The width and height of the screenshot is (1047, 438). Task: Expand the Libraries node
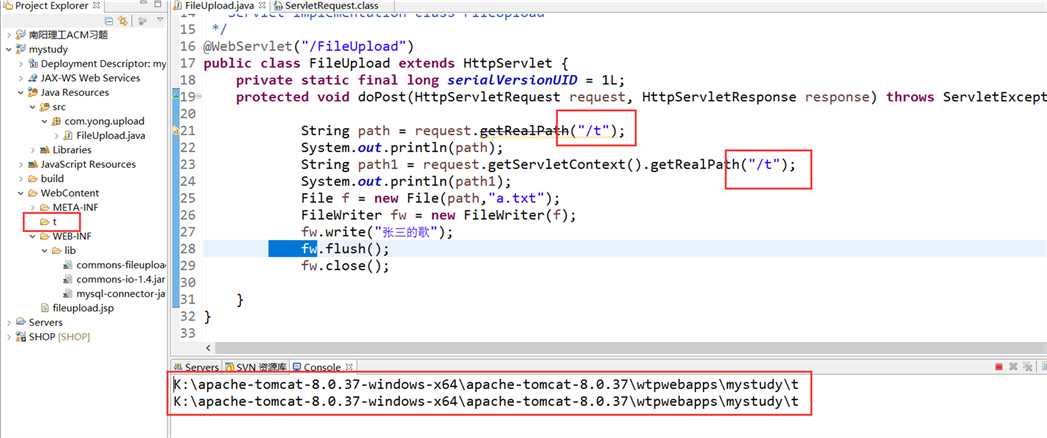[32, 150]
